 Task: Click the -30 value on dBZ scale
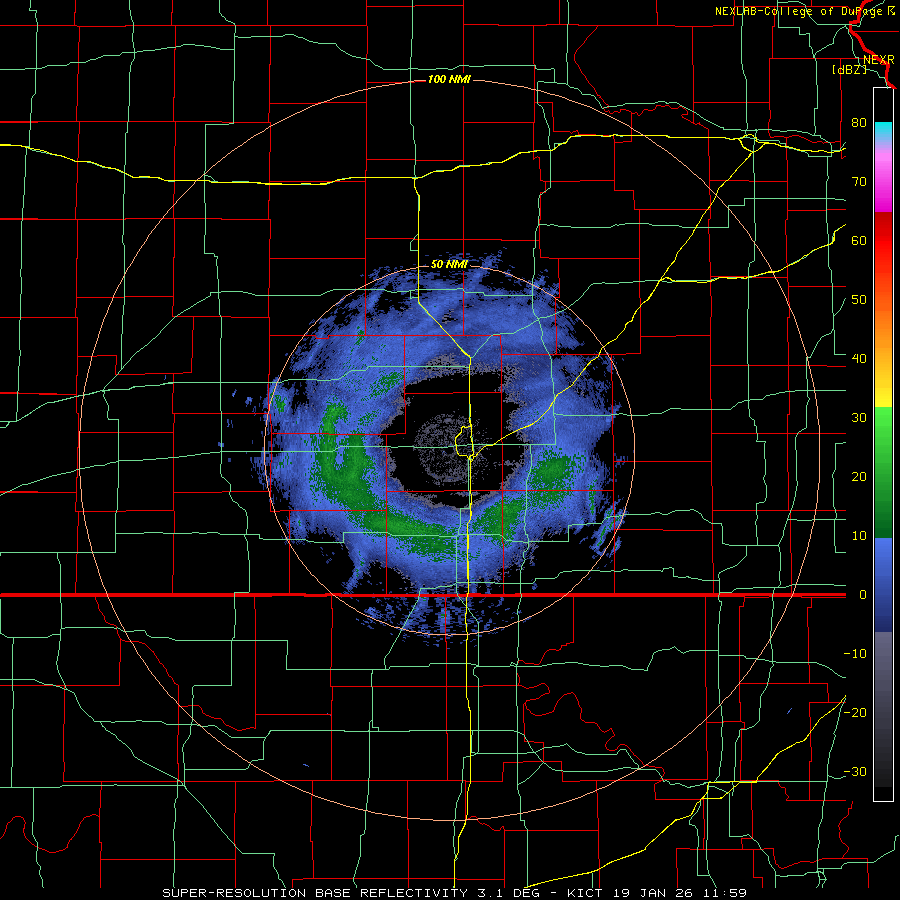click(x=855, y=772)
